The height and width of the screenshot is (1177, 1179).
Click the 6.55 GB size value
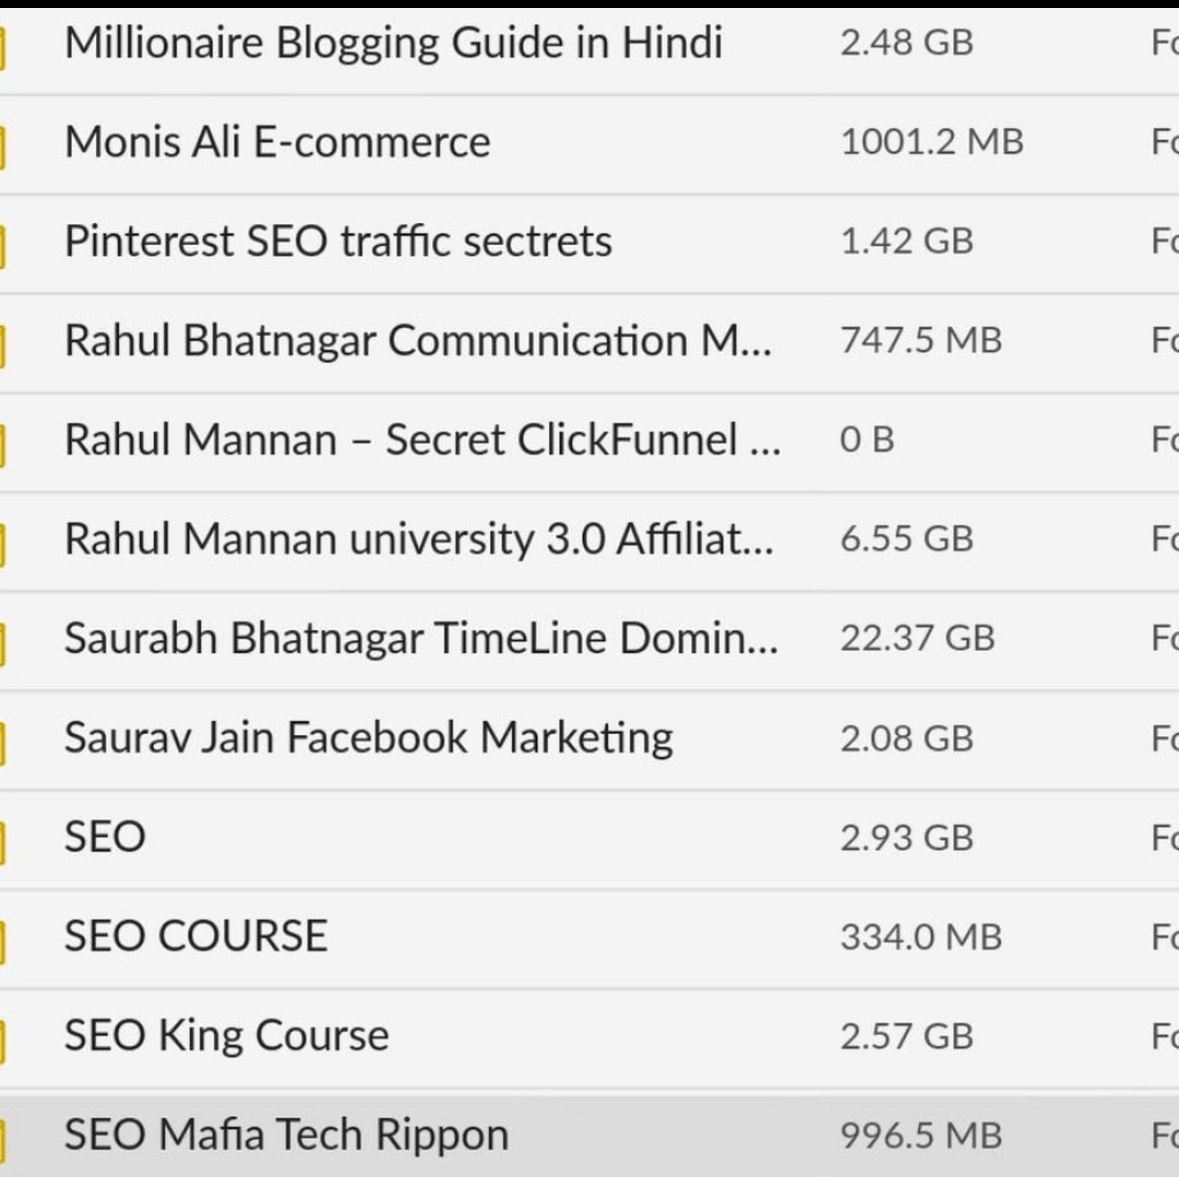point(906,539)
